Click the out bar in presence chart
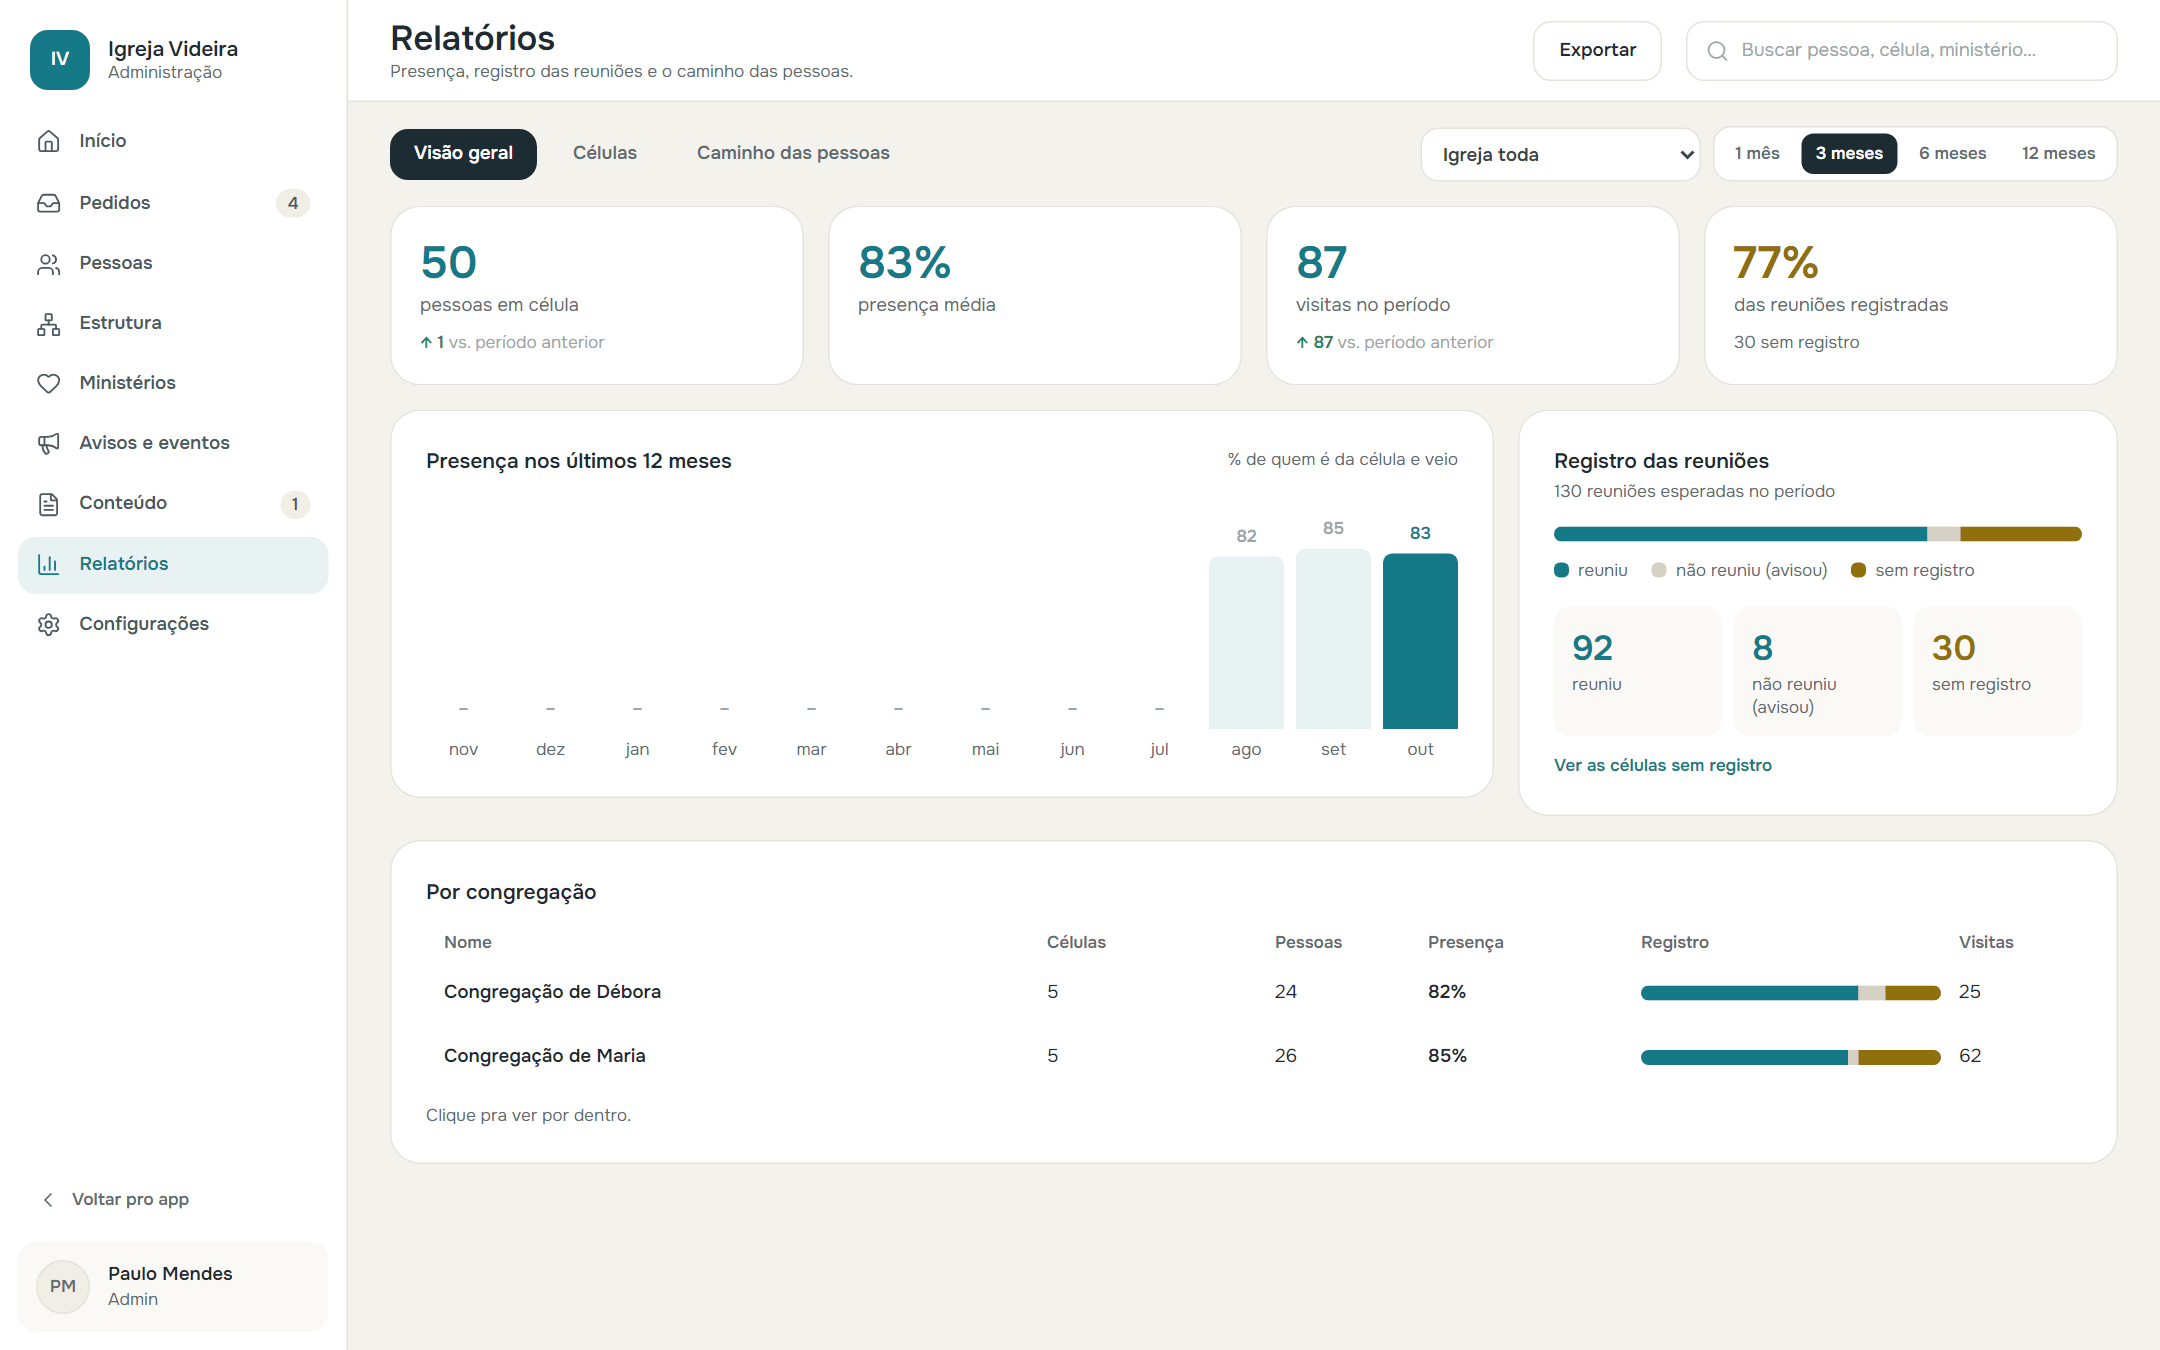The width and height of the screenshot is (2160, 1350). coord(1420,641)
